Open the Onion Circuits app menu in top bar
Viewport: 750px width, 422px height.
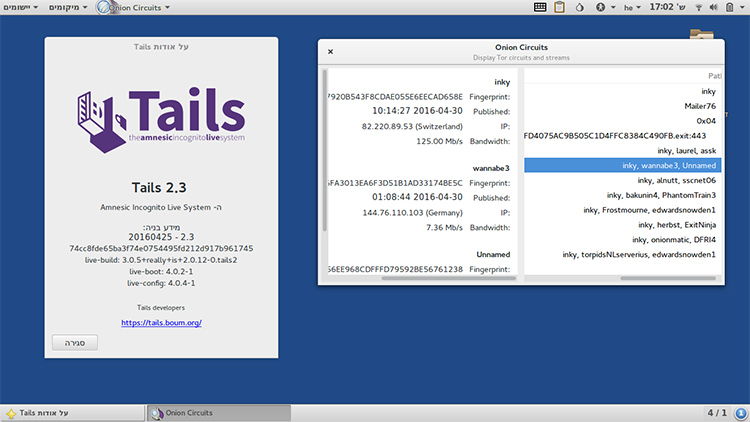(x=139, y=8)
